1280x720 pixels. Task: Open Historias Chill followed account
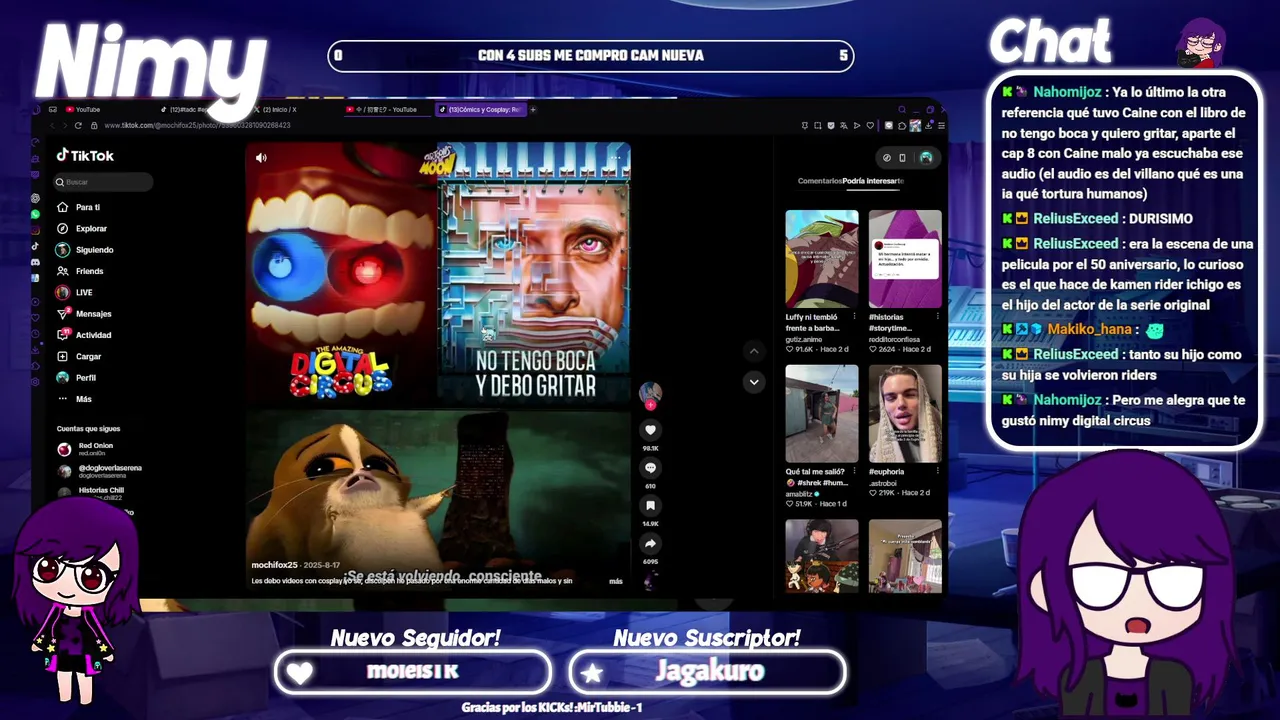pos(91,493)
